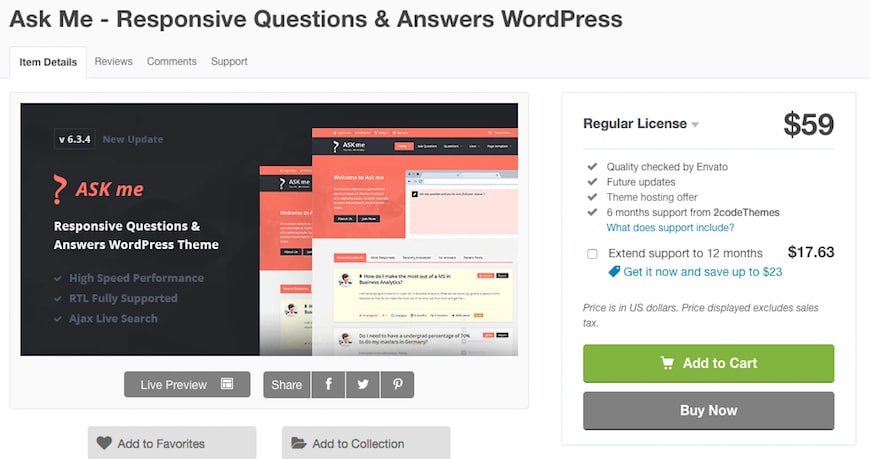Click the layout icon on Live Preview button
The height and width of the screenshot is (459, 870).
tap(227, 384)
